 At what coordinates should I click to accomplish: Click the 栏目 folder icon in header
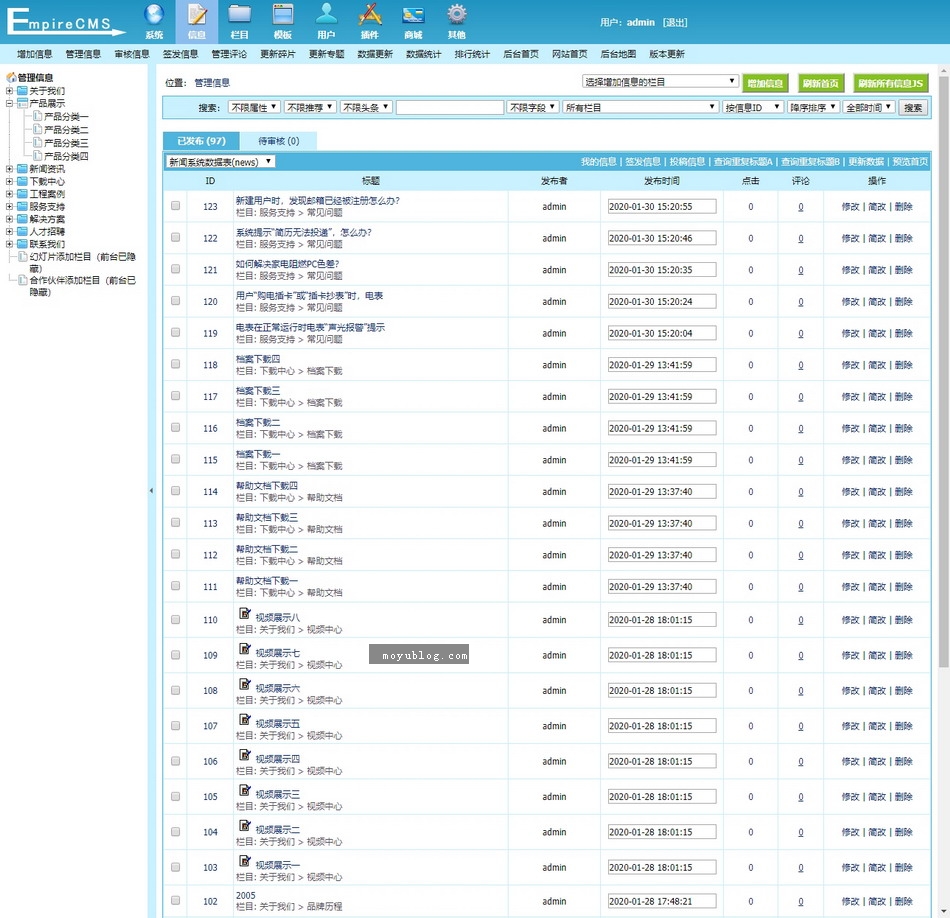click(239, 15)
